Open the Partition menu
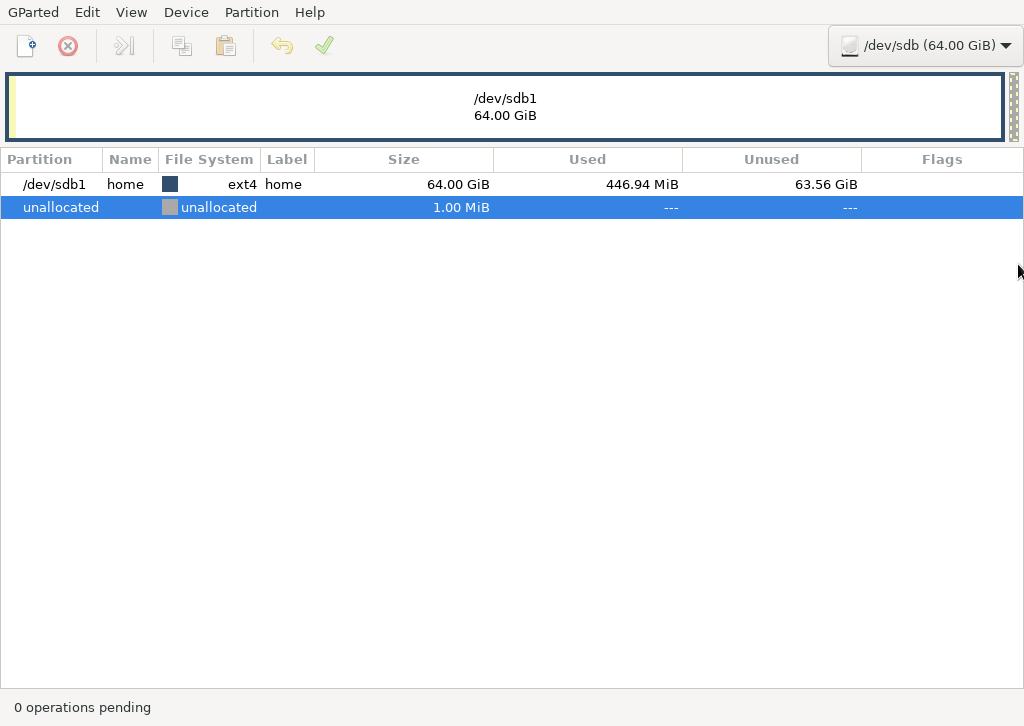1024x726 pixels. click(251, 12)
